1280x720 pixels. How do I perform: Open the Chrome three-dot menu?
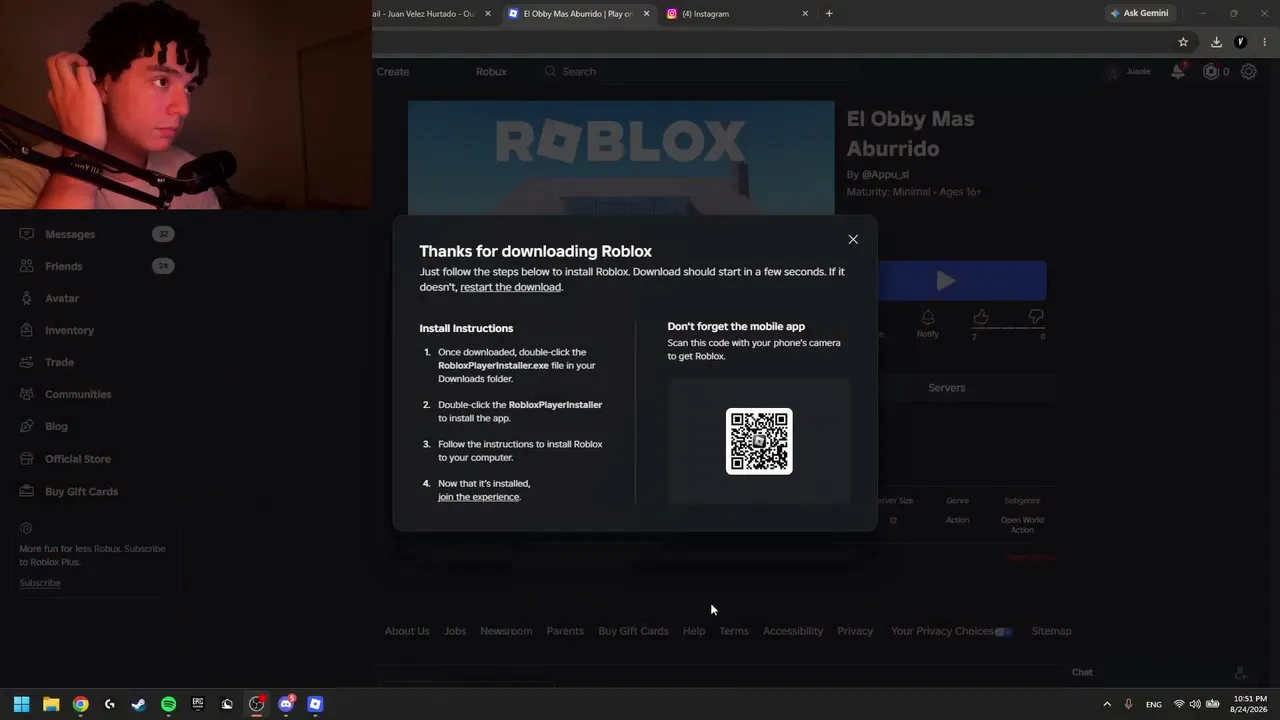(x=1265, y=42)
